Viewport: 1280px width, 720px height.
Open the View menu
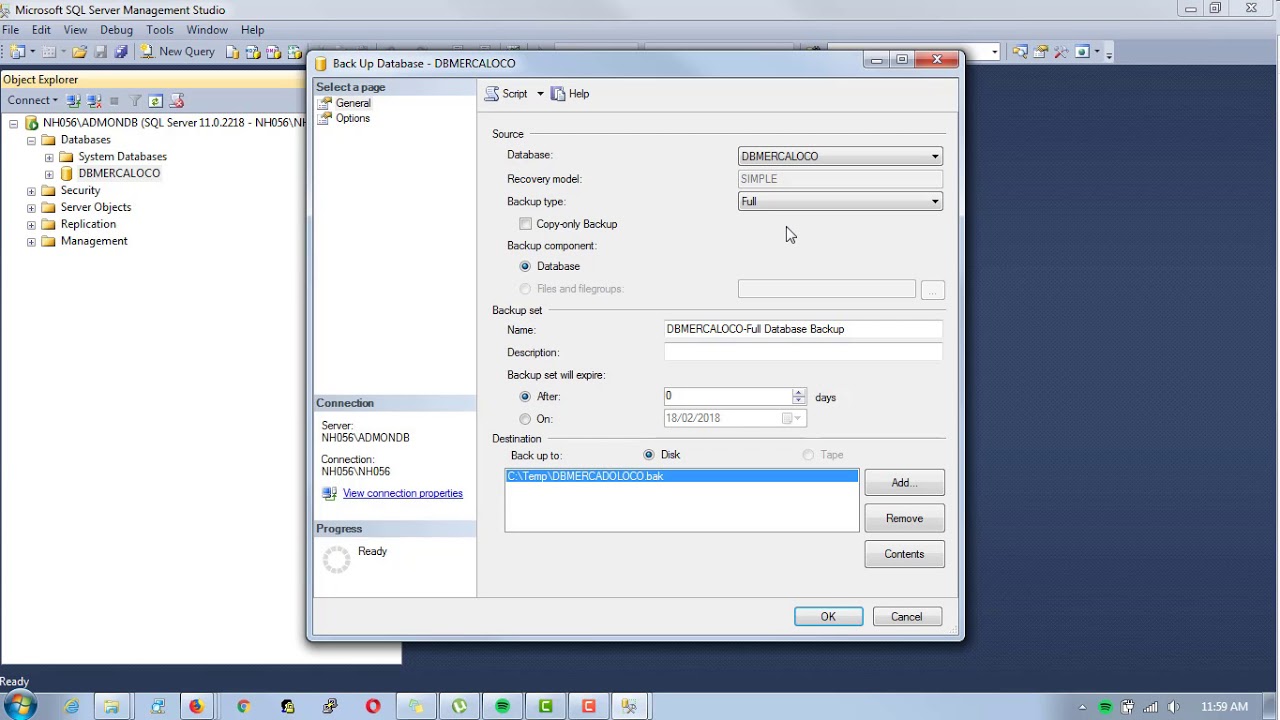(75, 30)
